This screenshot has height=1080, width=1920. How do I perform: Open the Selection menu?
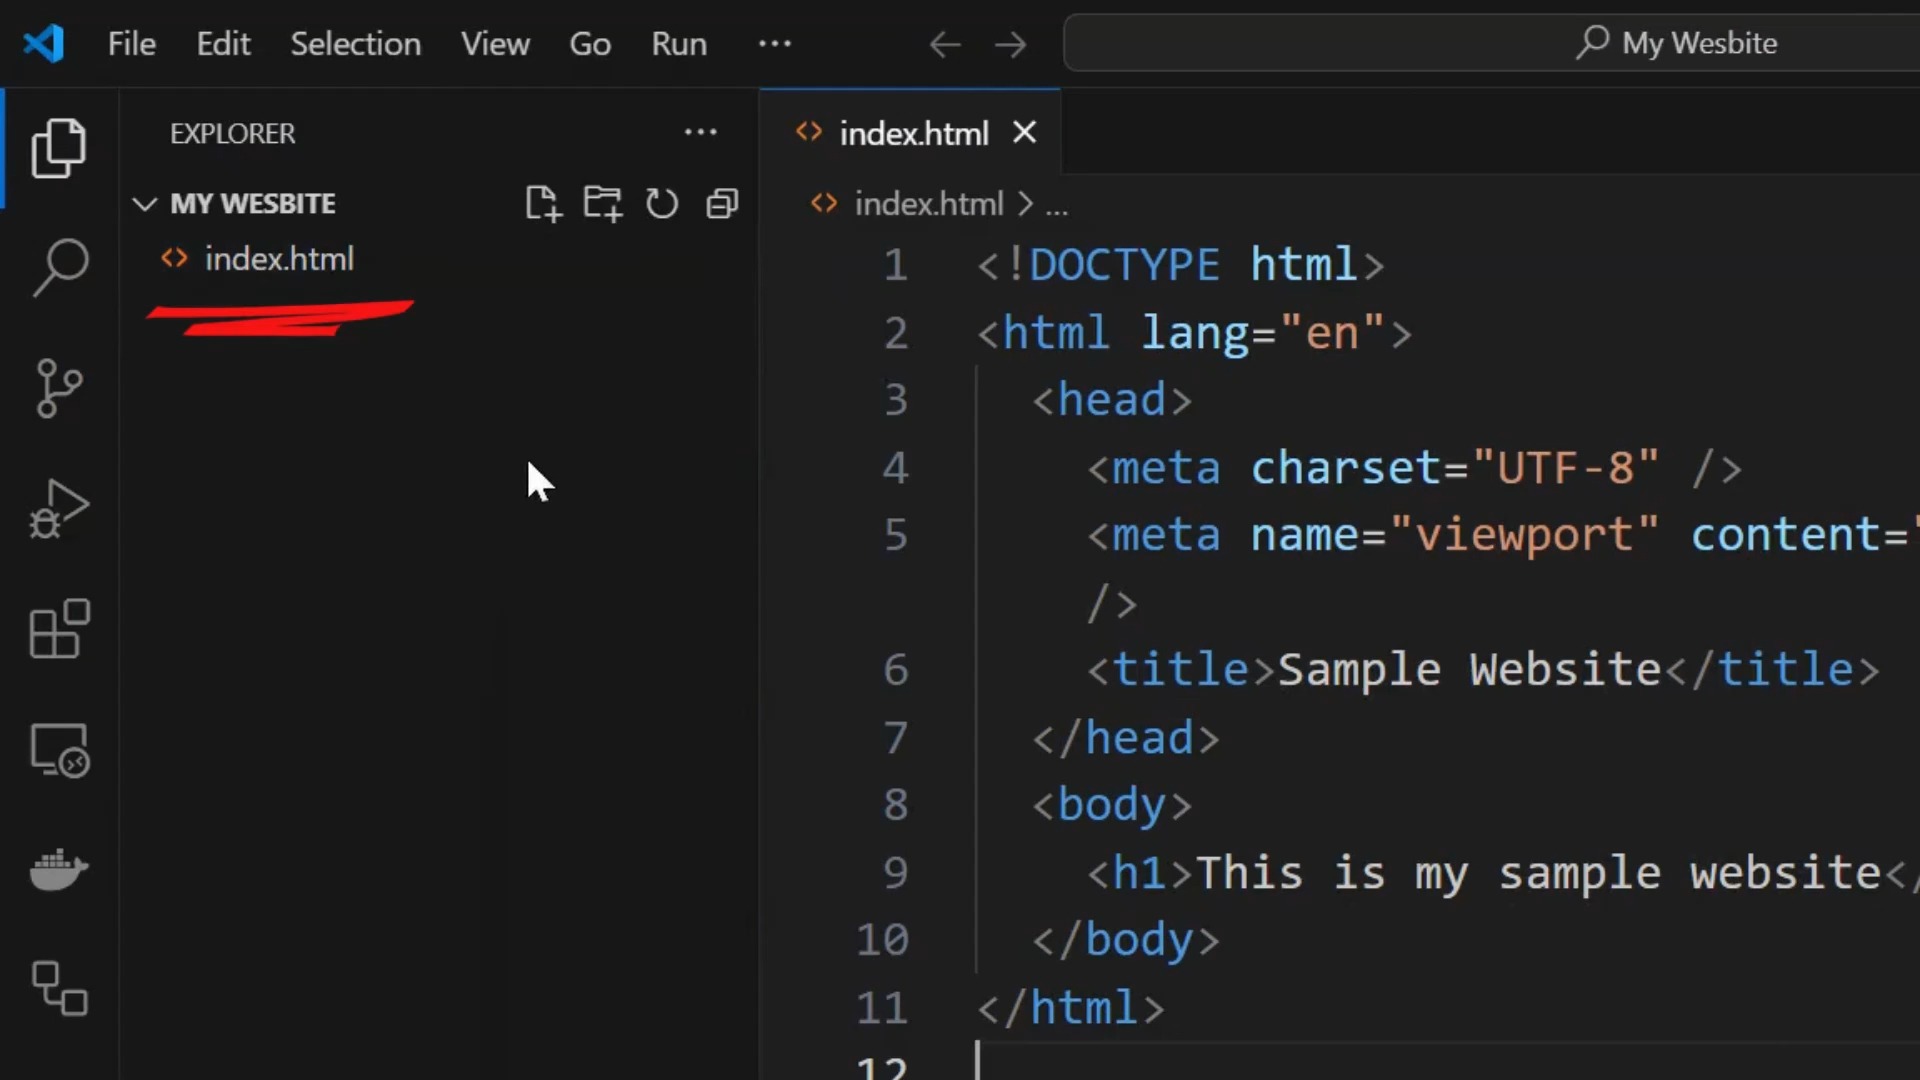(355, 44)
